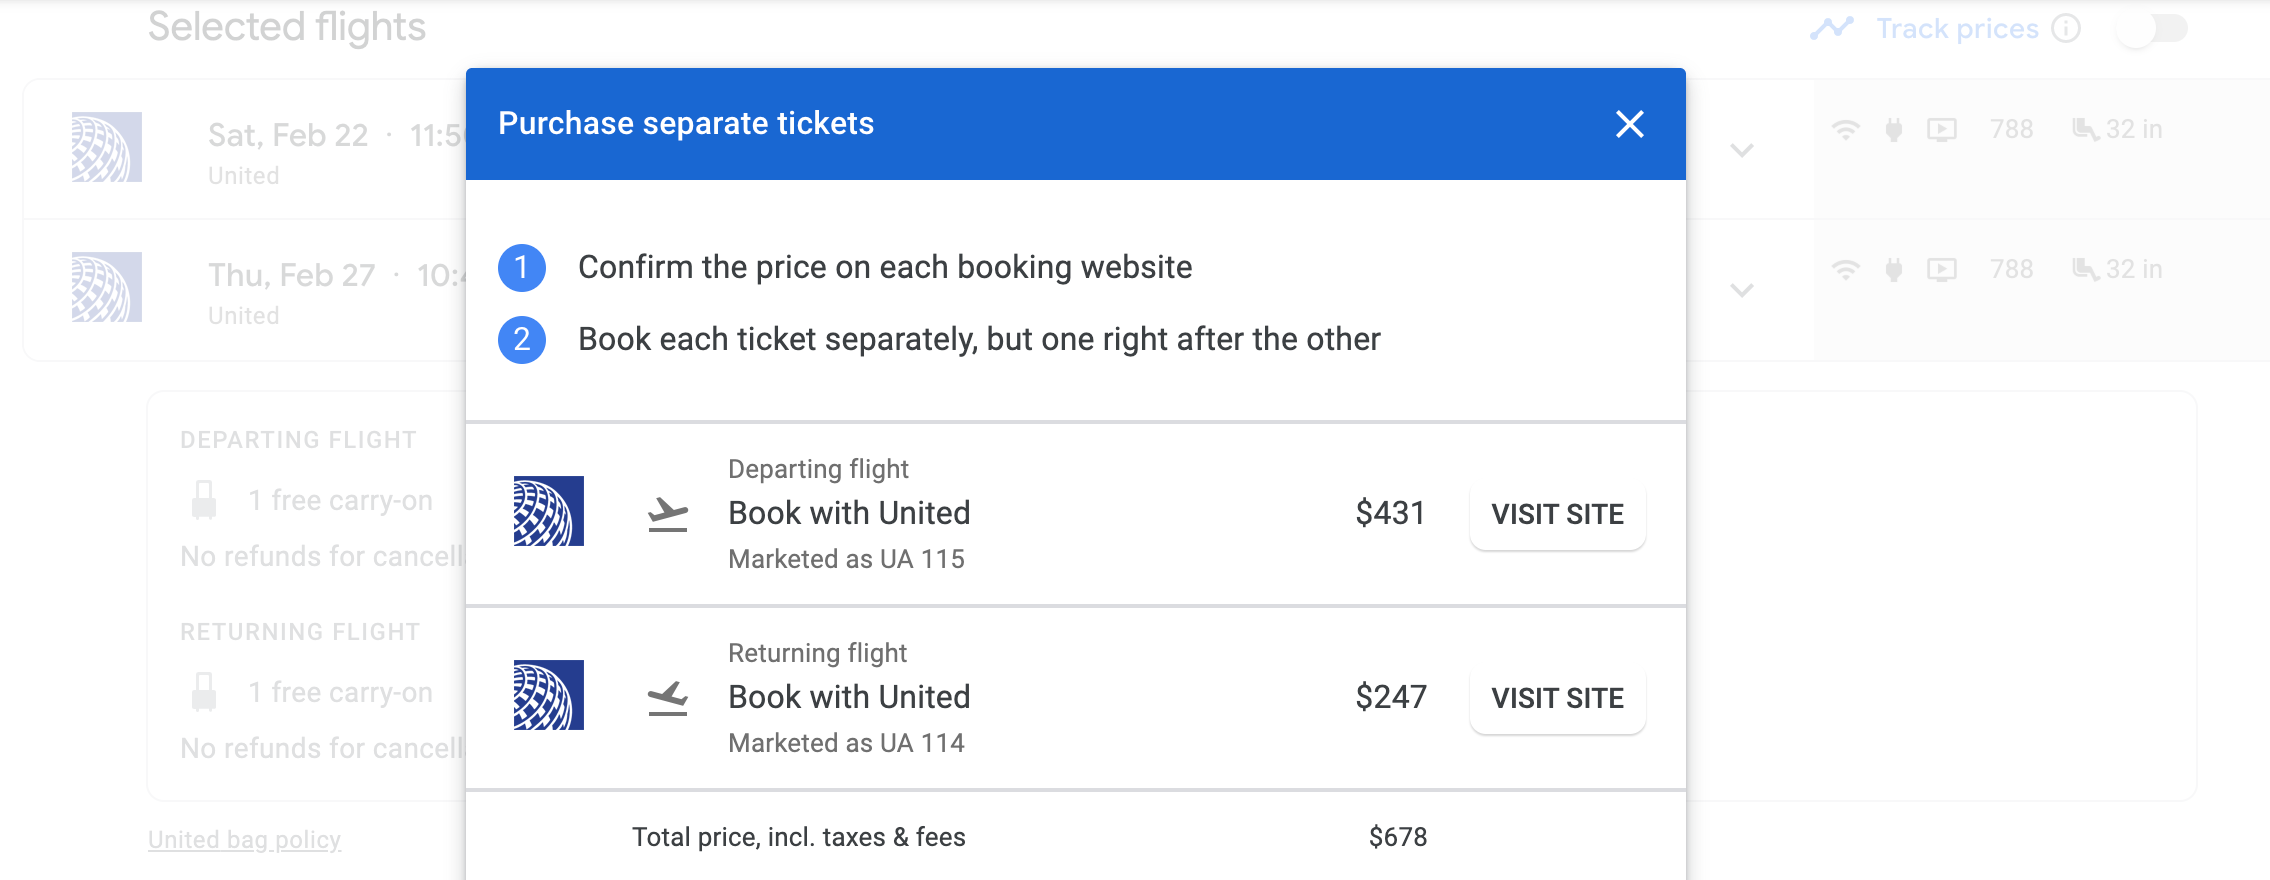2270x880 pixels.
Task: Click Track prices info icon
Action: (x=2066, y=28)
